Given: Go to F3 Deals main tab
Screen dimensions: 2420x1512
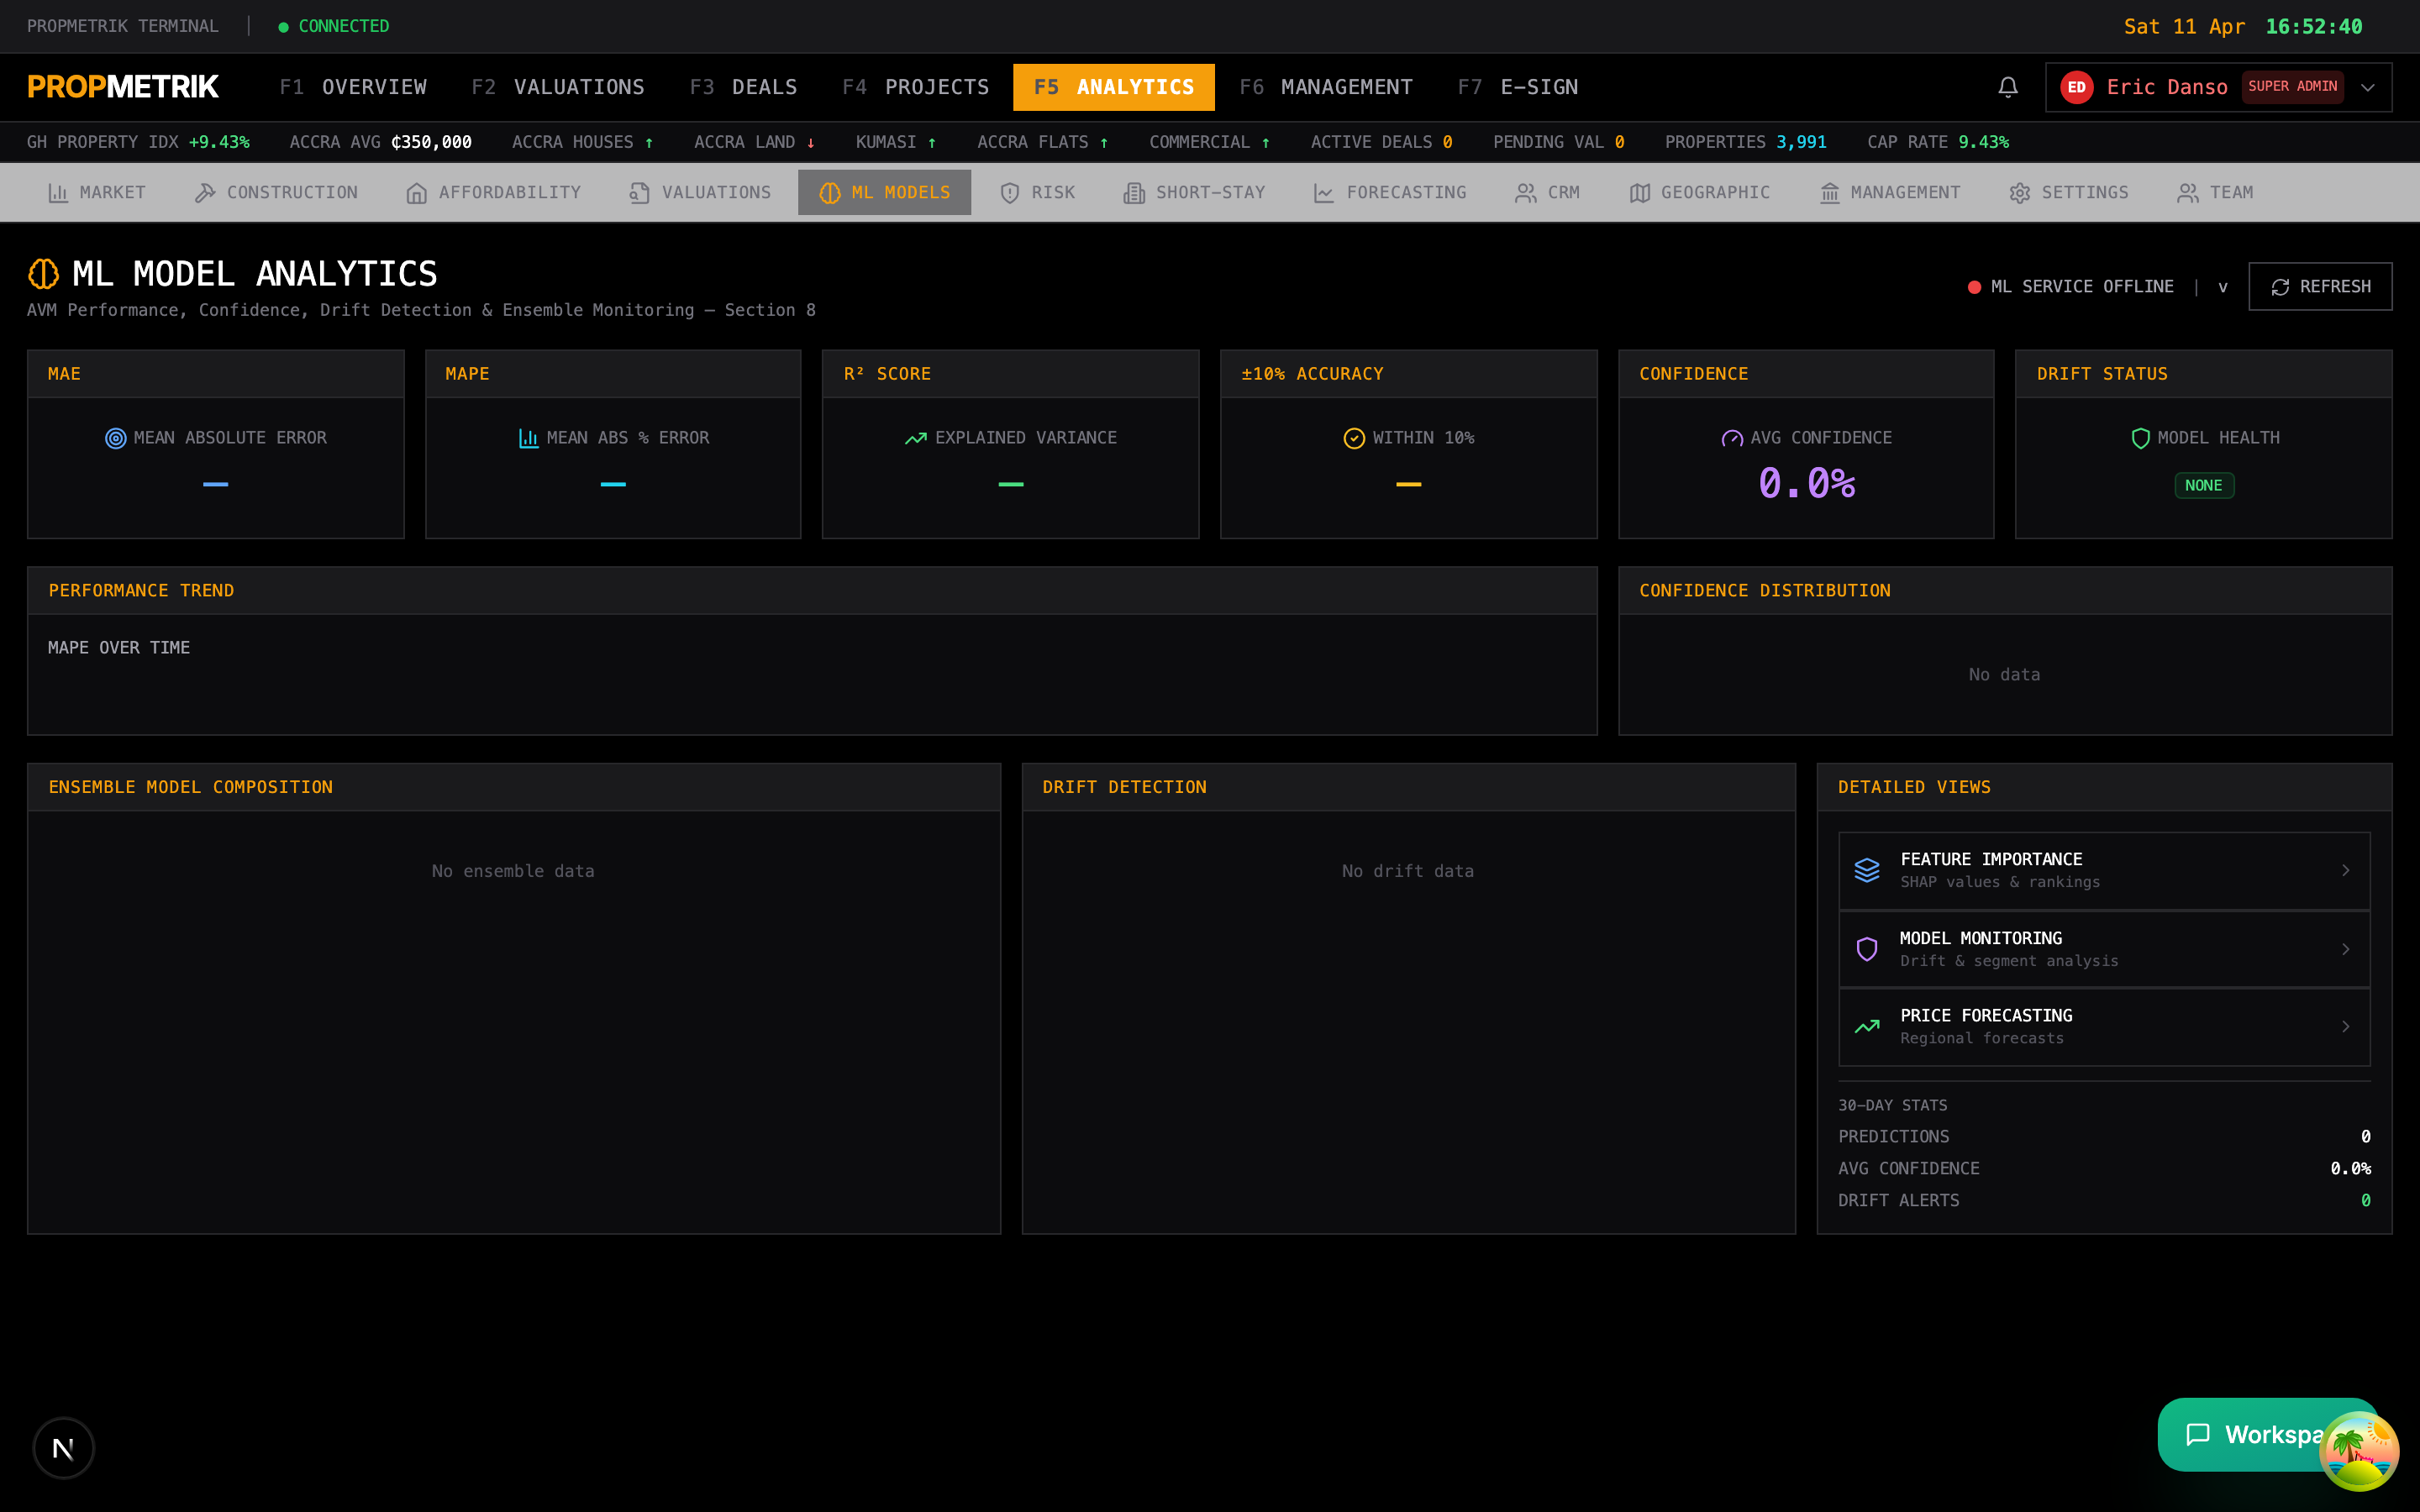Looking at the screenshot, I should pyautogui.click(x=743, y=87).
